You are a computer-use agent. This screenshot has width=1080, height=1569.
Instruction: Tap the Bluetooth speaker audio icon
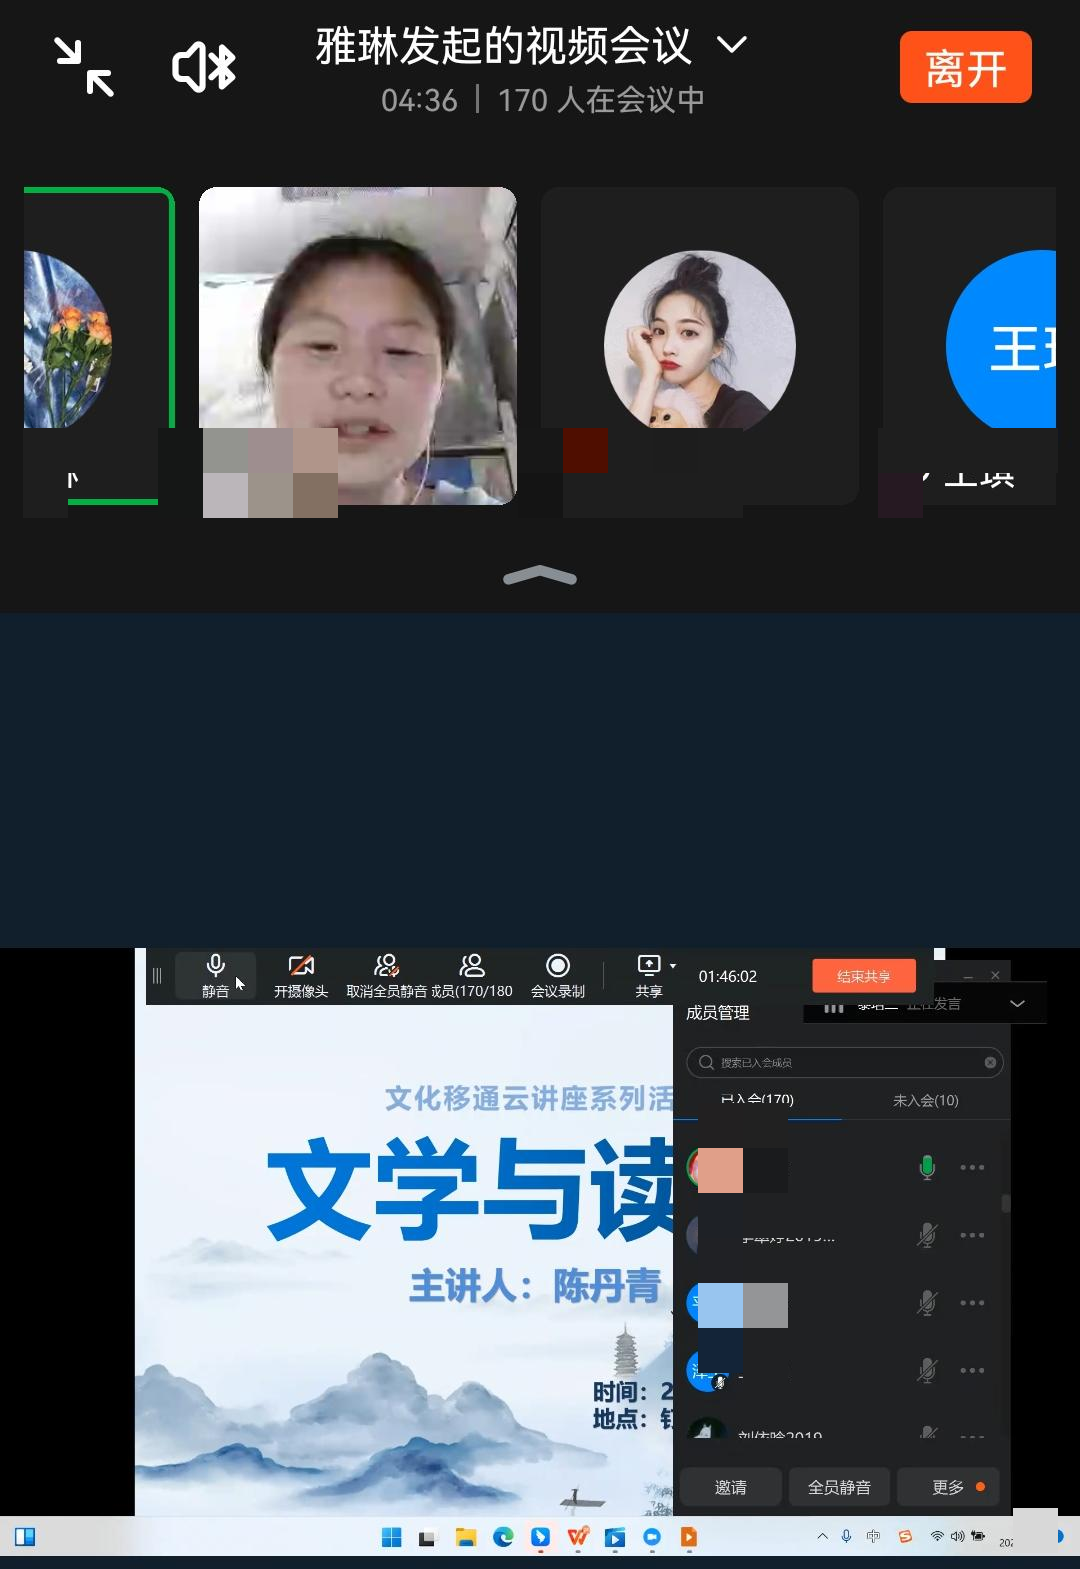pos(203,67)
